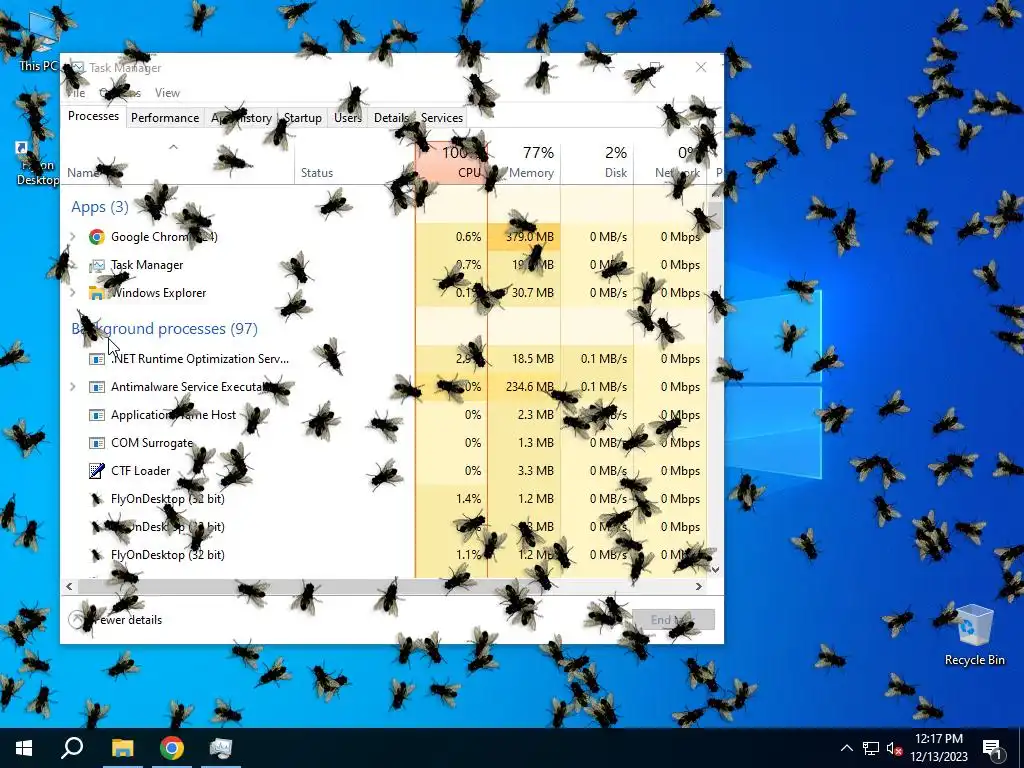Open the Windows Start menu
Image resolution: width=1024 pixels, height=768 pixels.
tap(24, 748)
